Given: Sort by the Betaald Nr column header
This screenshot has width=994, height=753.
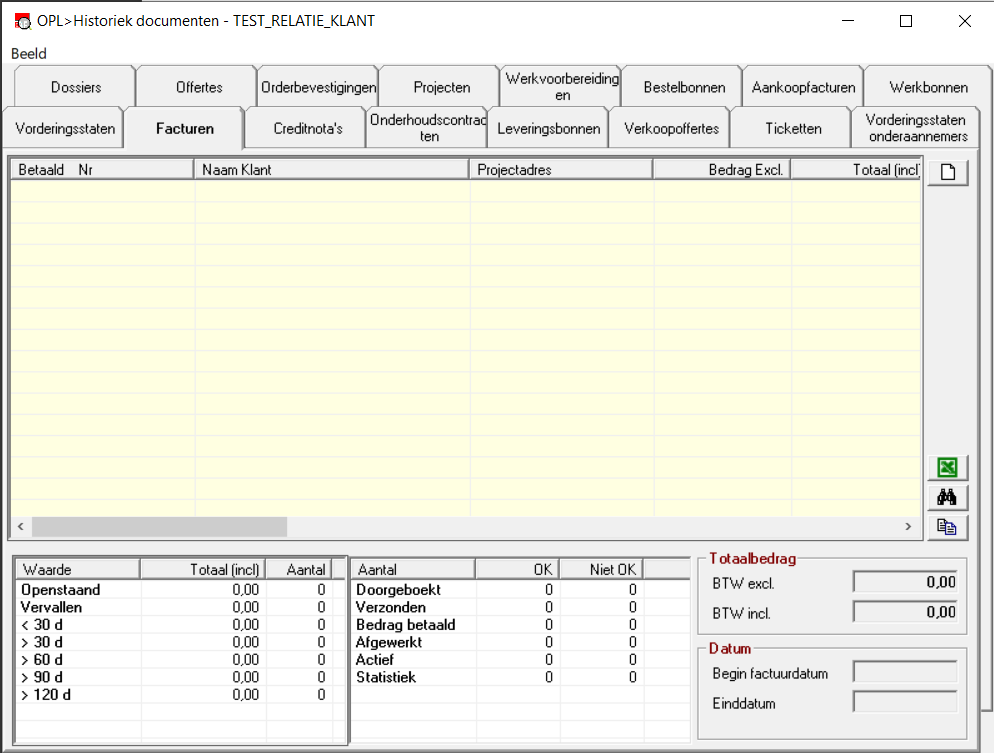Looking at the screenshot, I should click(102, 170).
